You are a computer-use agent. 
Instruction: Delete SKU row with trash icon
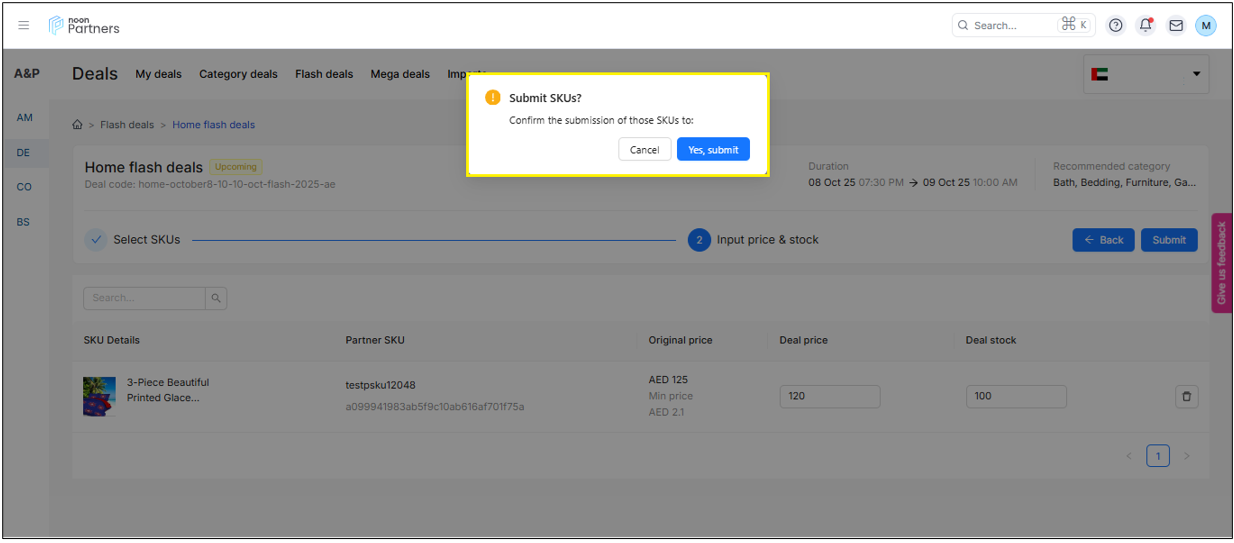tap(1186, 397)
